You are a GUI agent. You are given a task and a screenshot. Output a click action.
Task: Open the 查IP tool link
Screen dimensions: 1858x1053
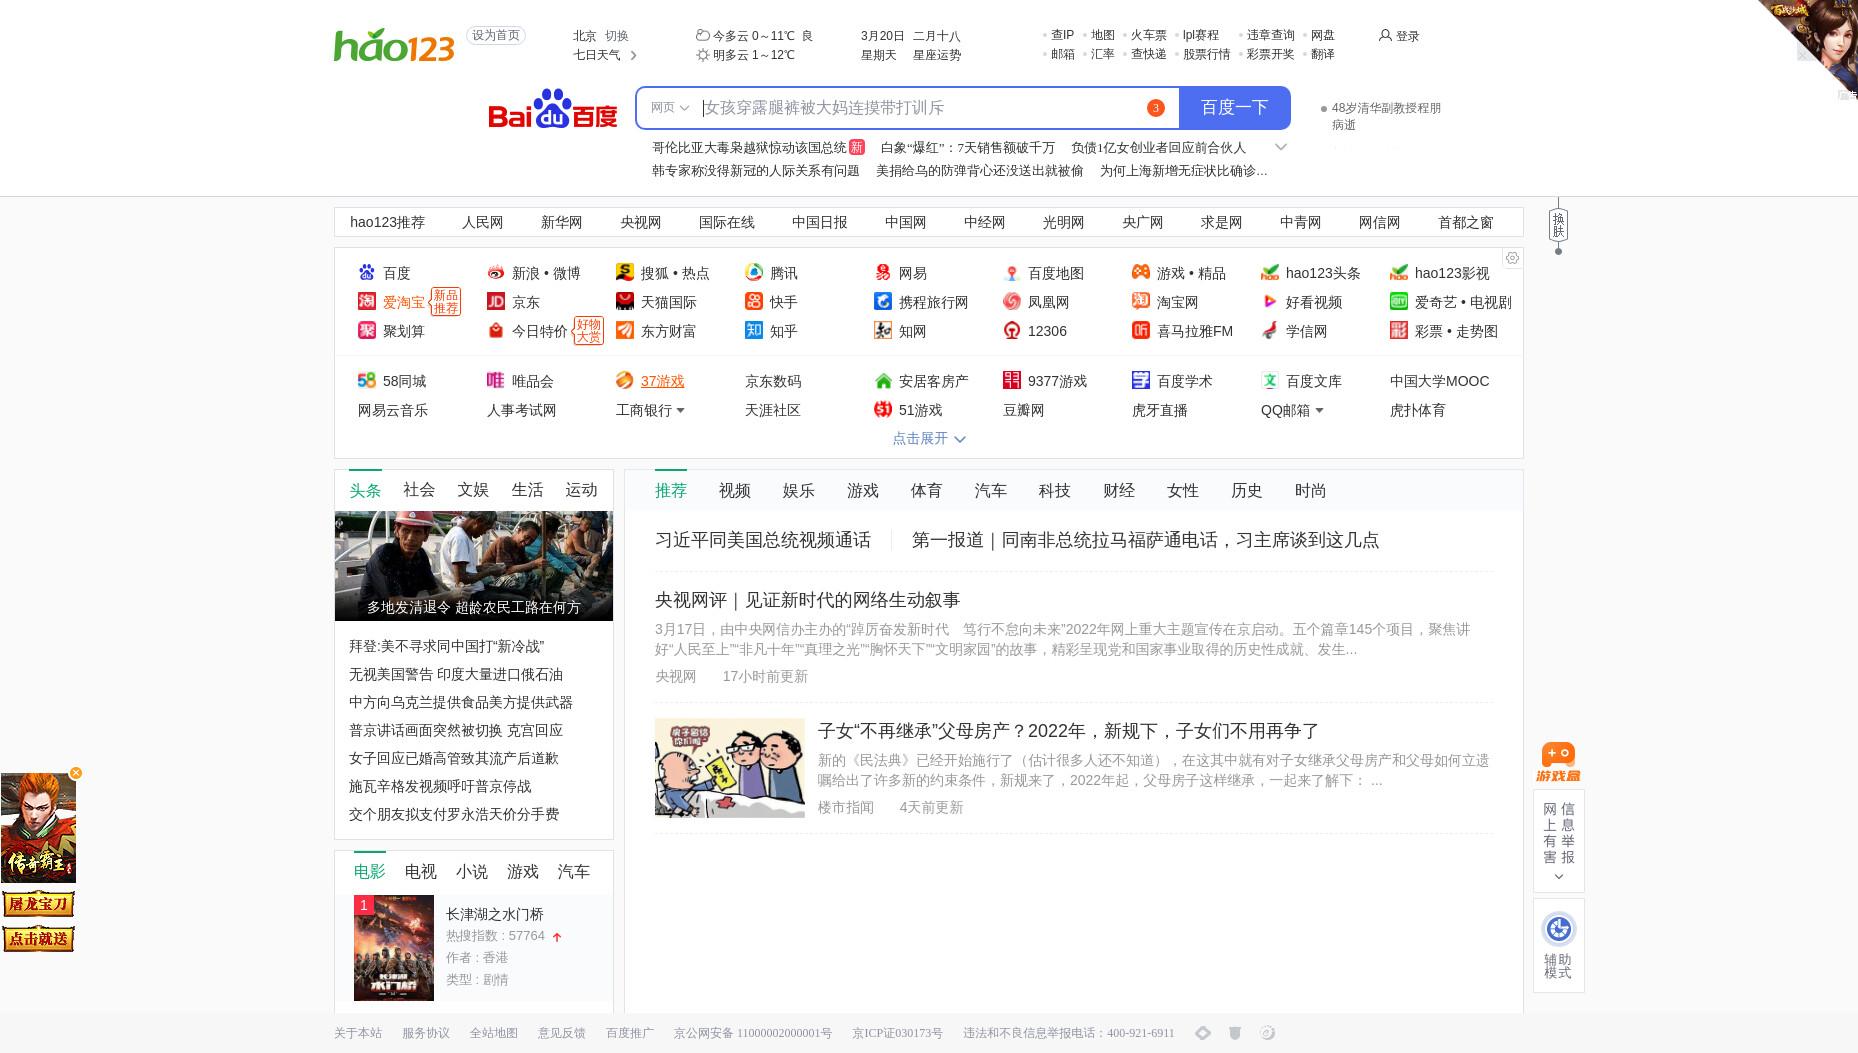[1062, 35]
